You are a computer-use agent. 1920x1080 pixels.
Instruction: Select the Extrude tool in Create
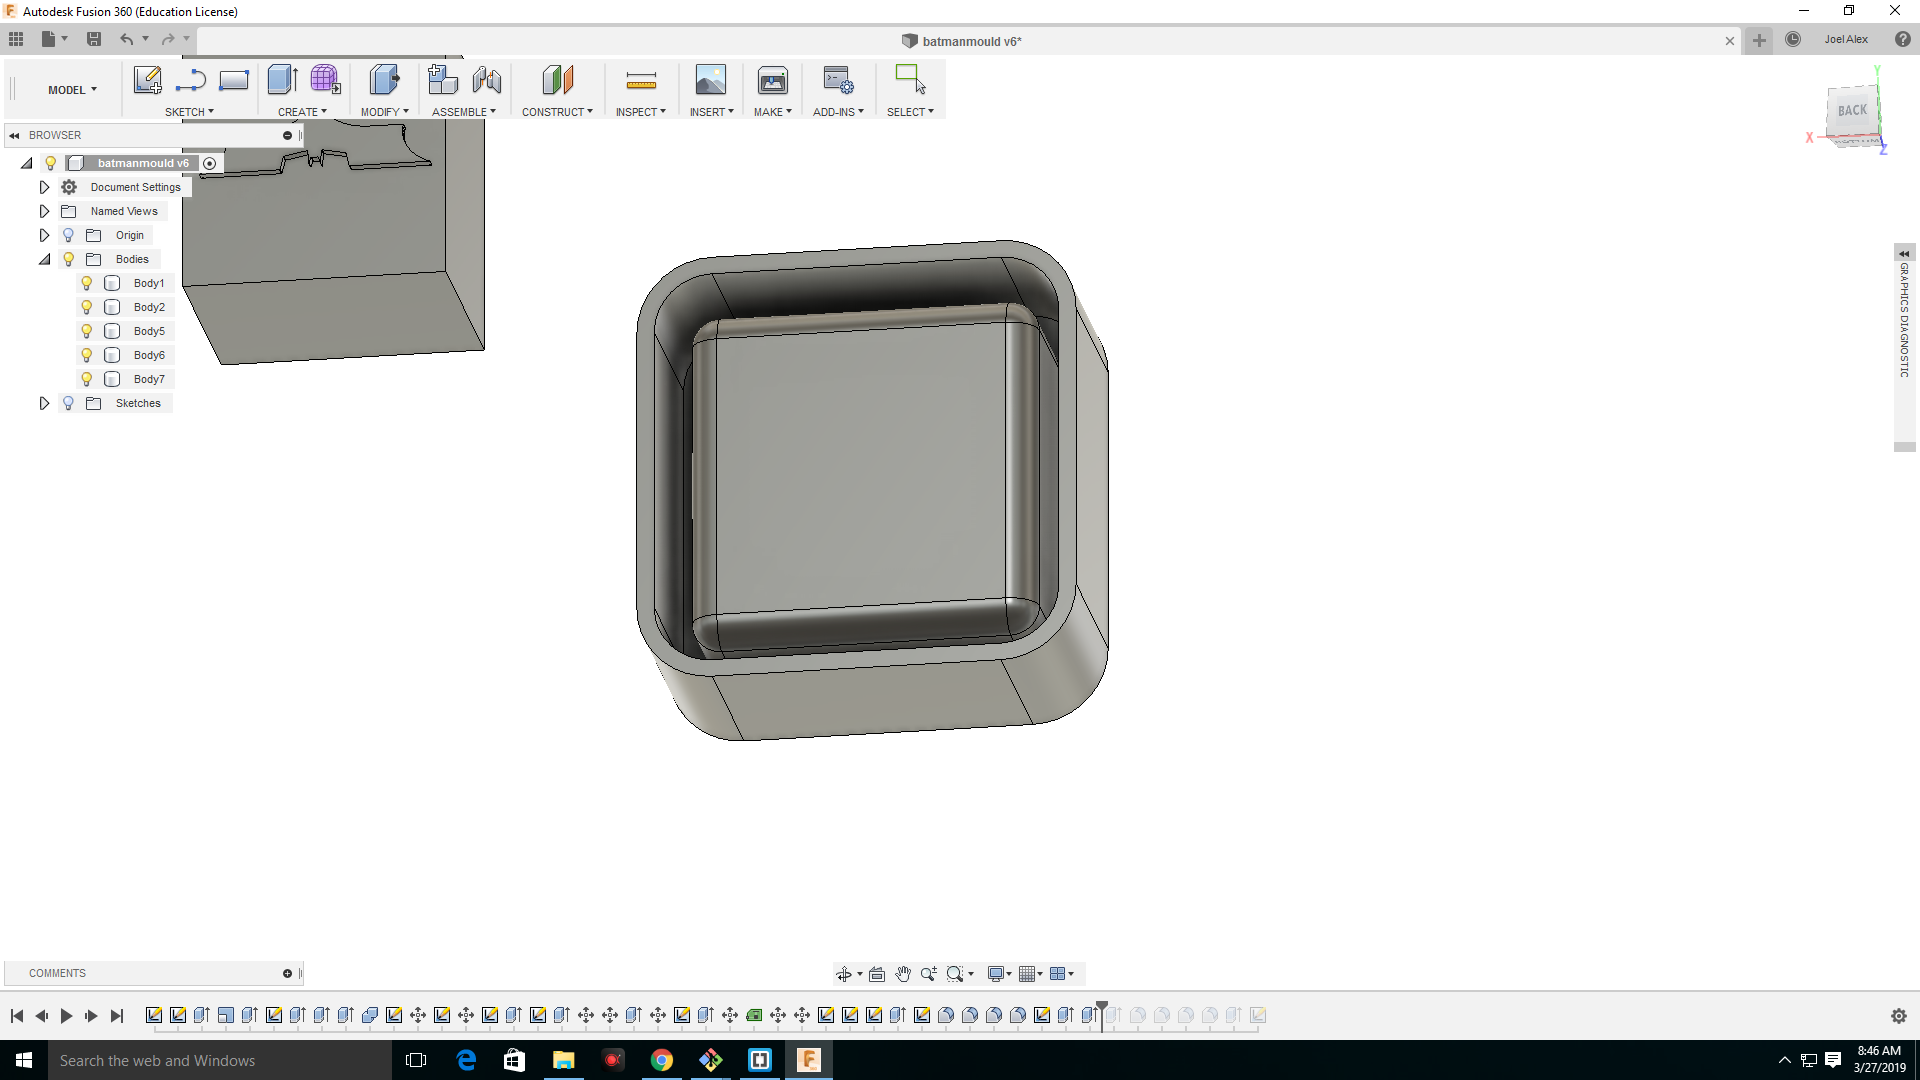[x=282, y=80]
